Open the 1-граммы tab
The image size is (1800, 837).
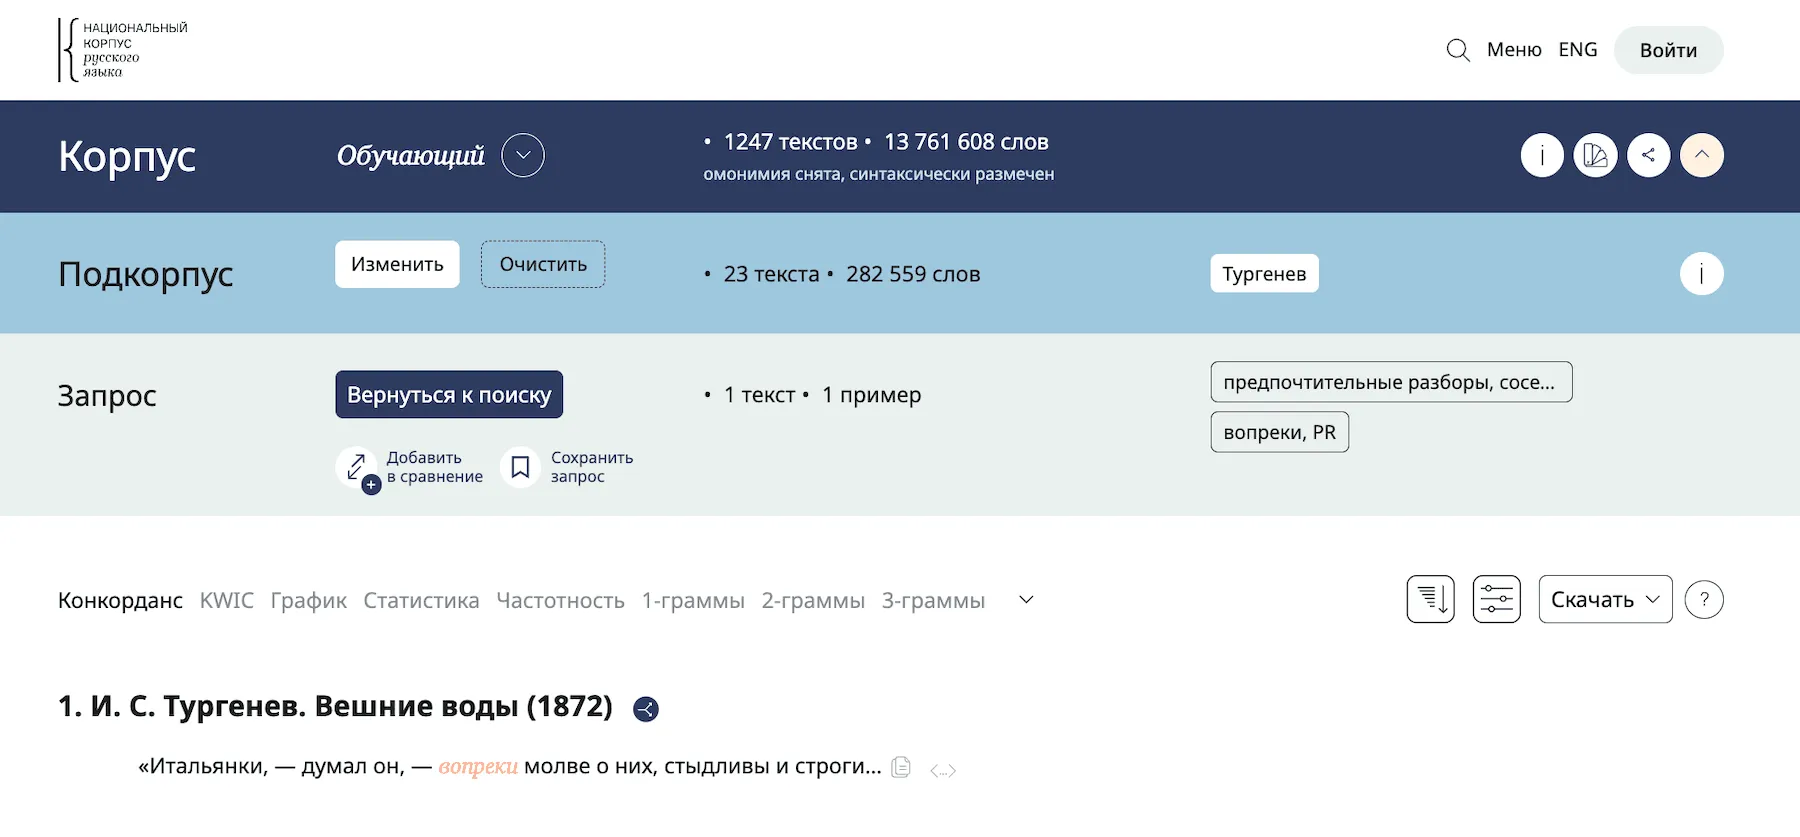tap(693, 600)
